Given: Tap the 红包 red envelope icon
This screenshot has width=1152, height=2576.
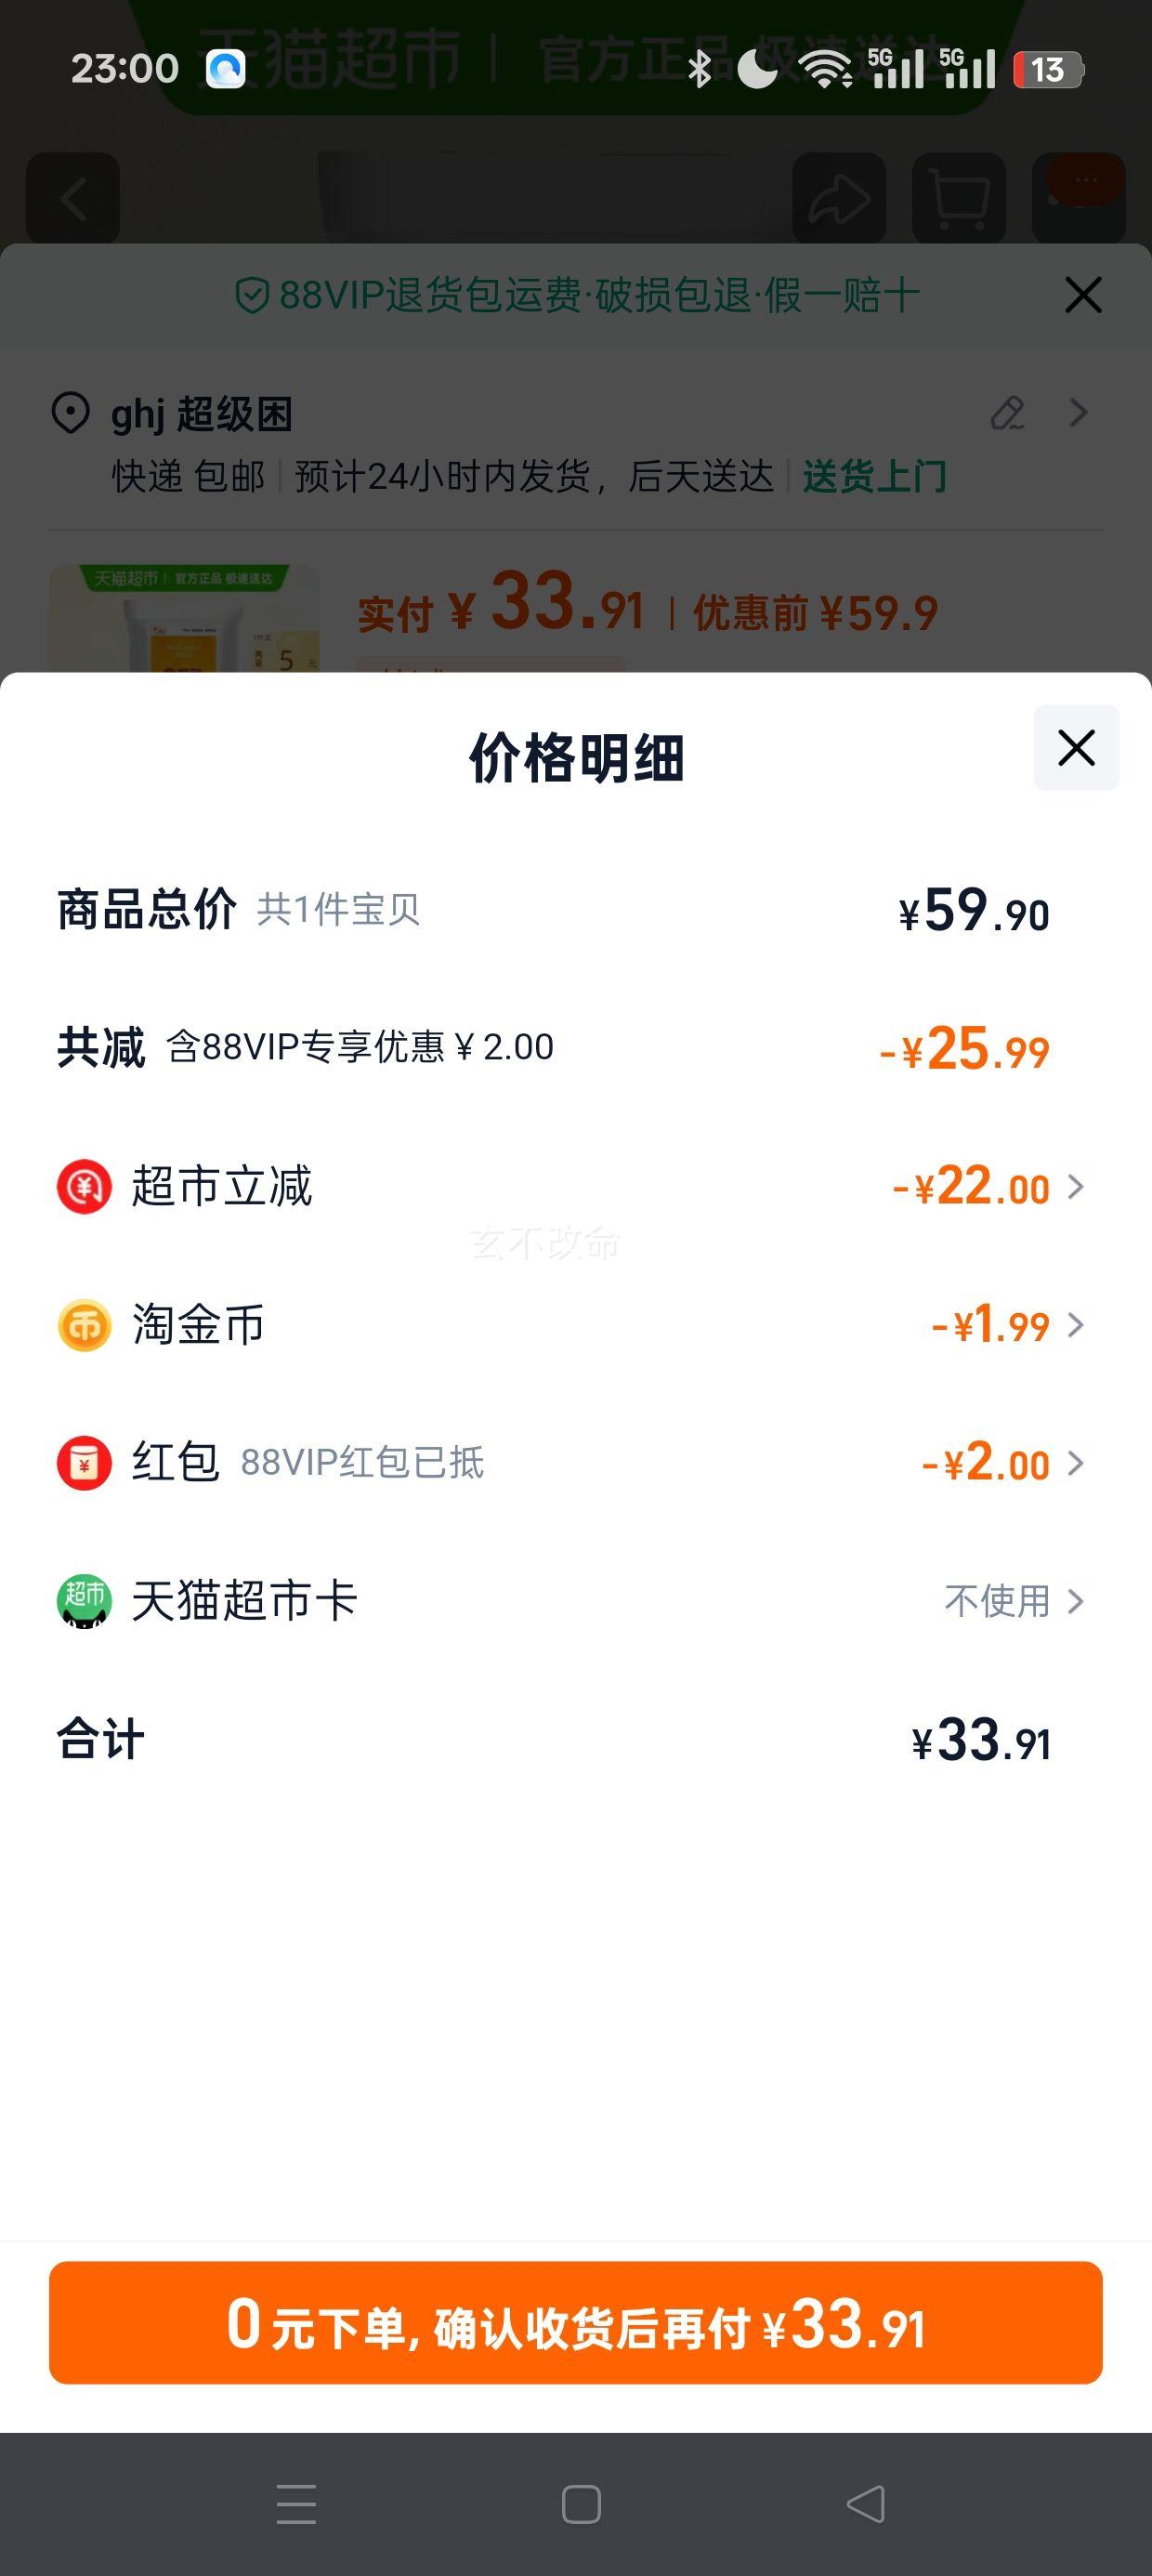Looking at the screenshot, I should click(x=84, y=1463).
